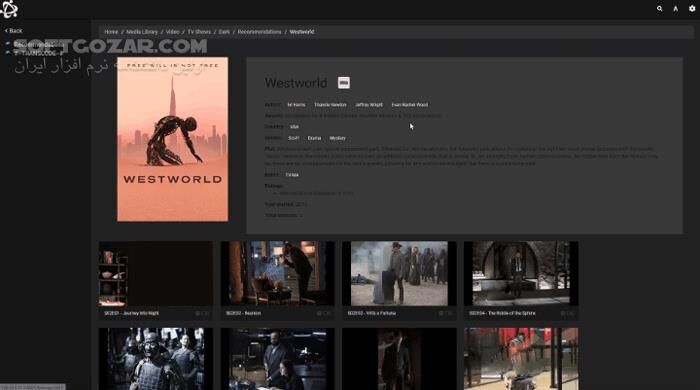Open The Riddle of the Sphinx thumbnail
This screenshot has width=700, height=390.
point(521,274)
